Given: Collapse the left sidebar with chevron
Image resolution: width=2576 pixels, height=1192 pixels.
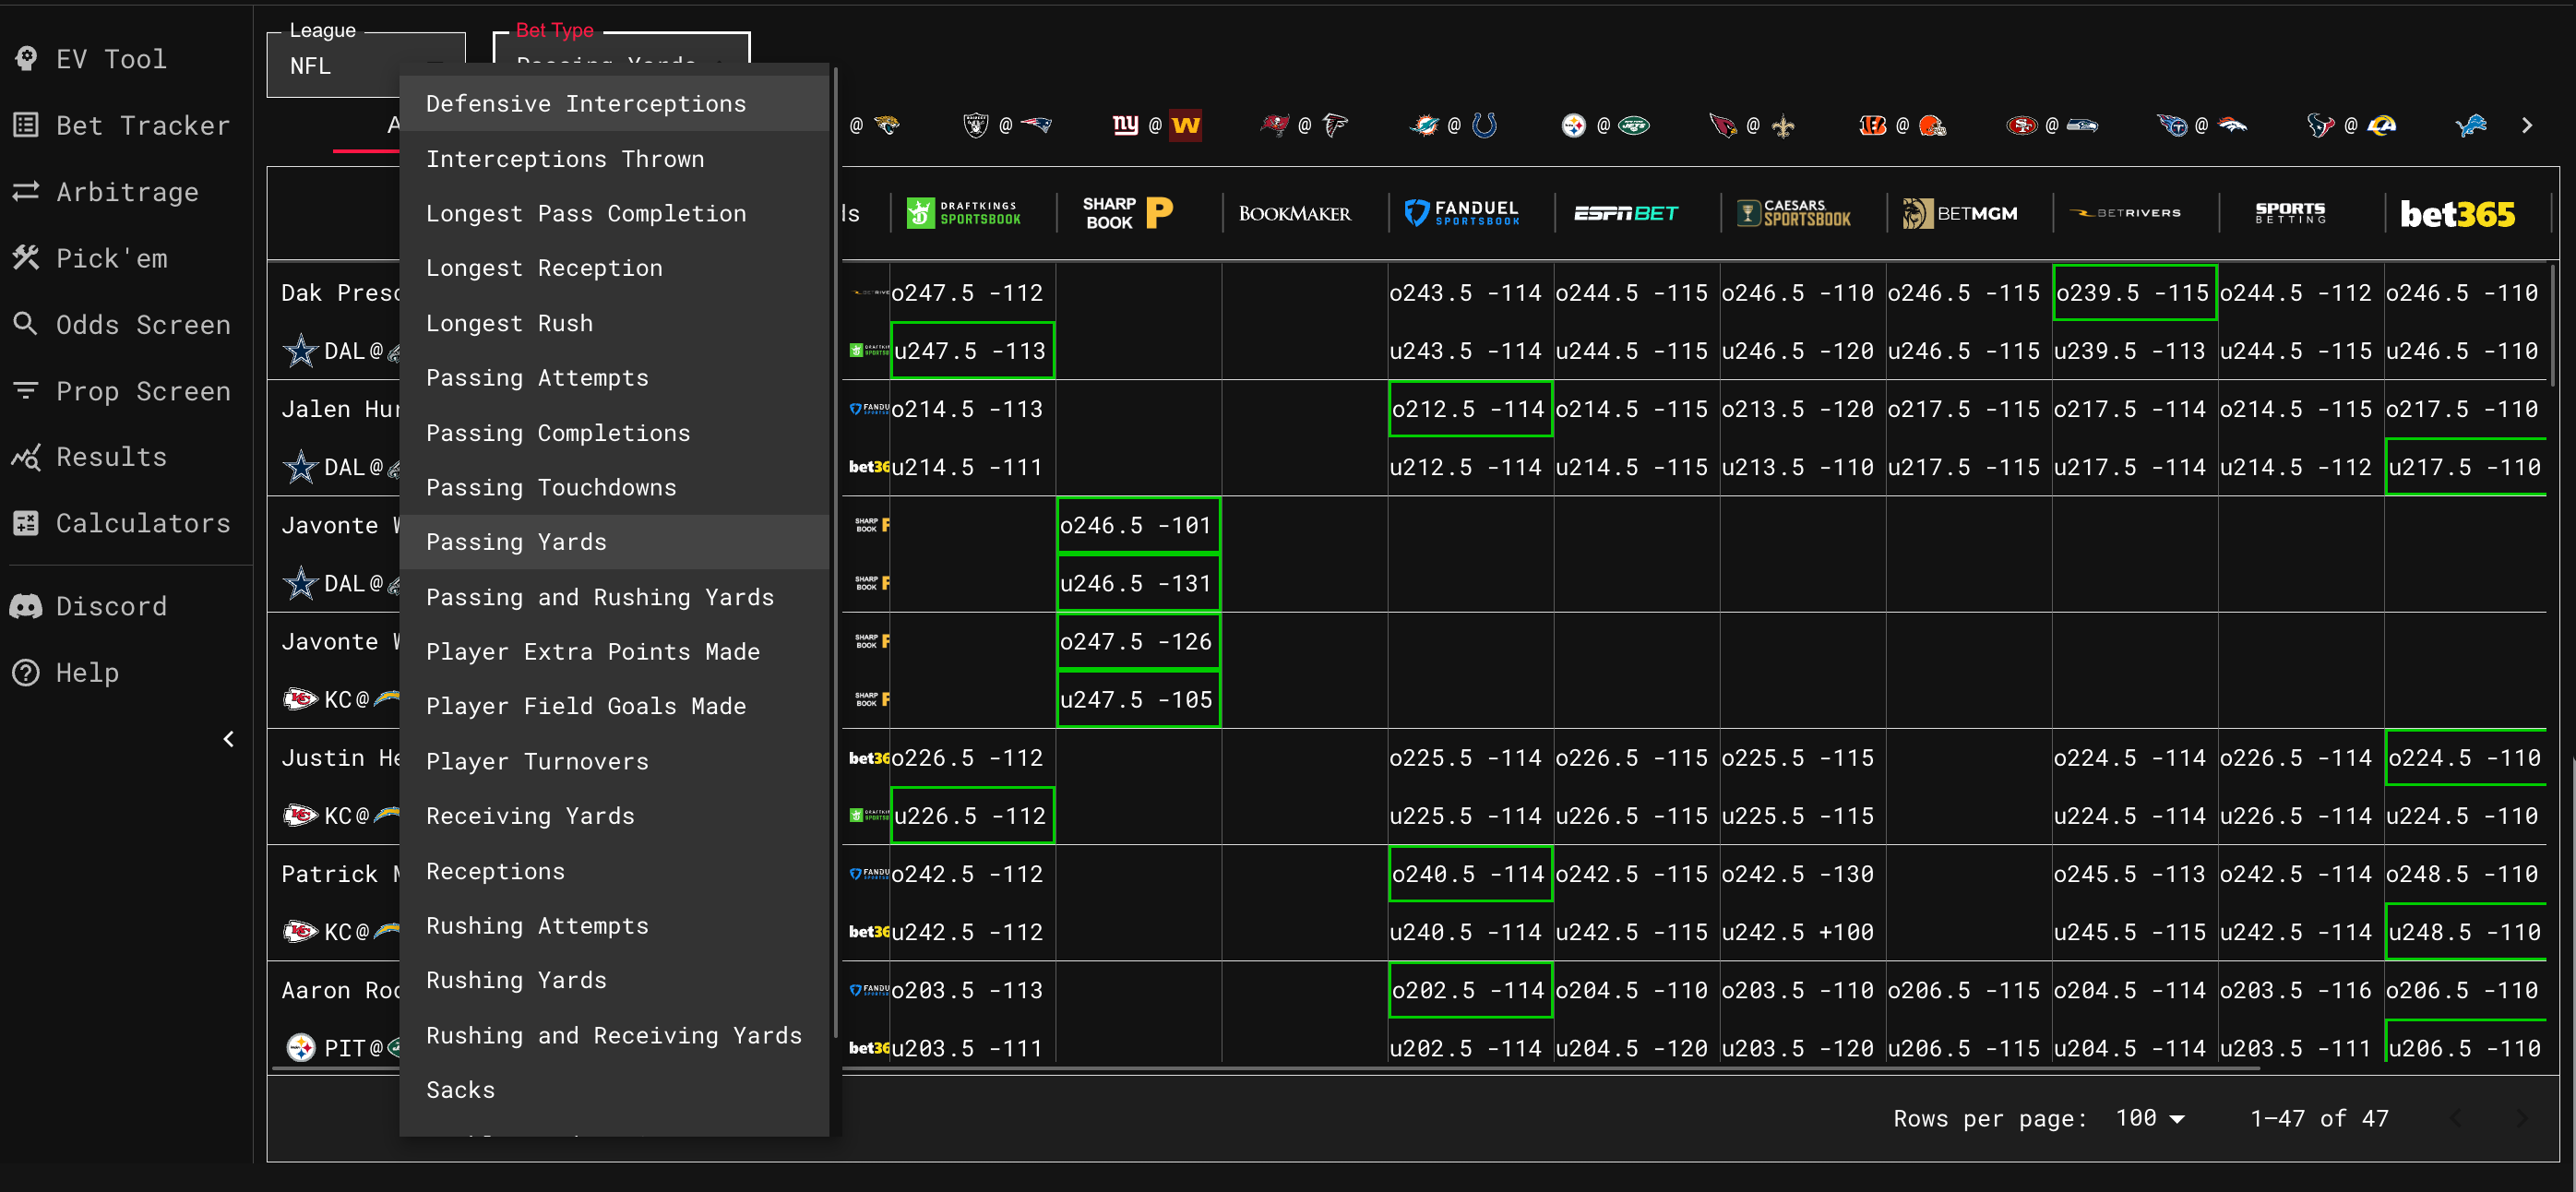Looking at the screenshot, I should click(229, 739).
